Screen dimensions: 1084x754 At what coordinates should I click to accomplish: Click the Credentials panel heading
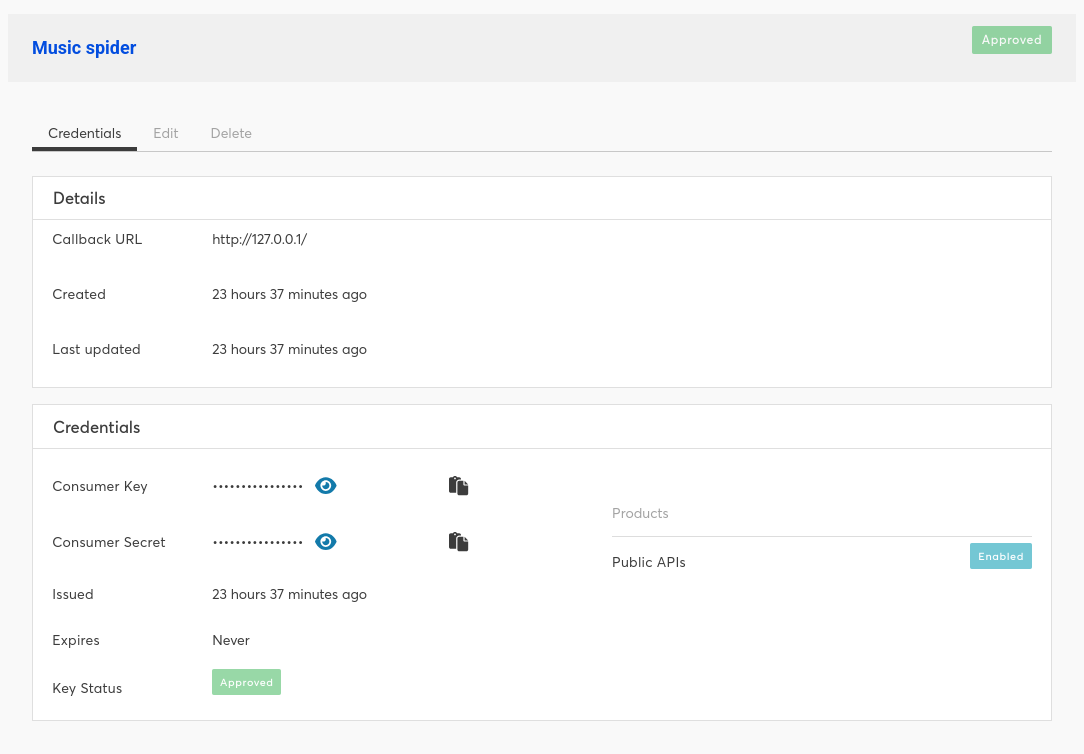pos(97,428)
